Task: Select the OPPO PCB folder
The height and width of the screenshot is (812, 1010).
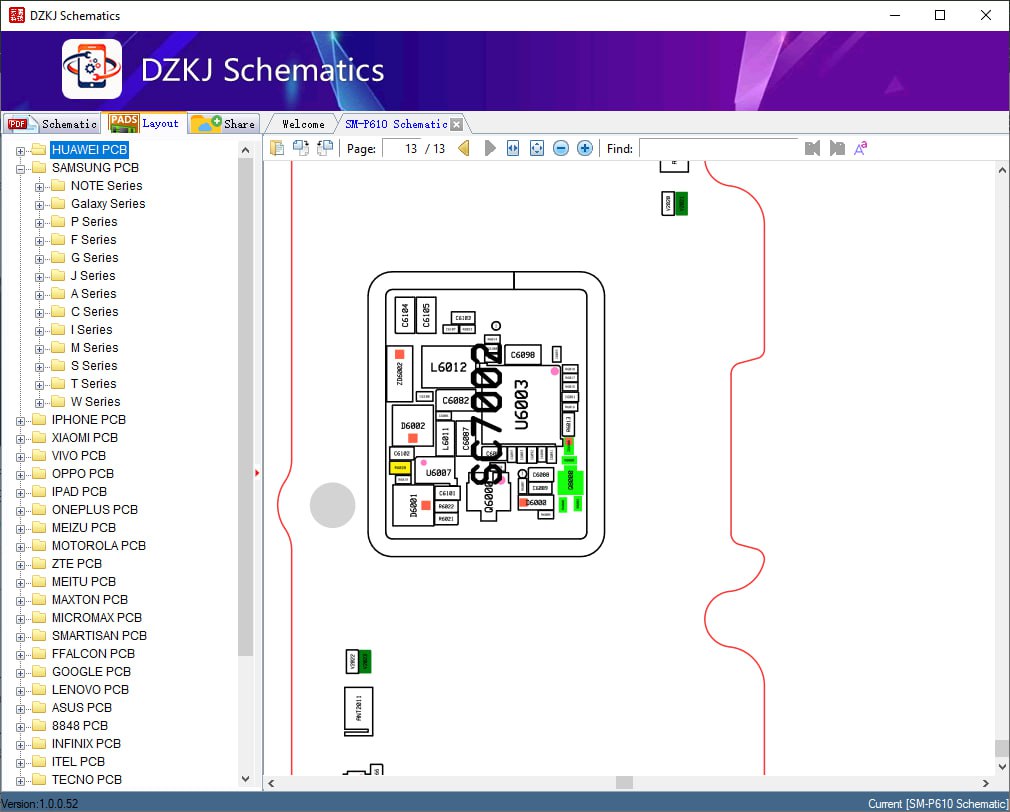Action: pyautogui.click(x=82, y=474)
